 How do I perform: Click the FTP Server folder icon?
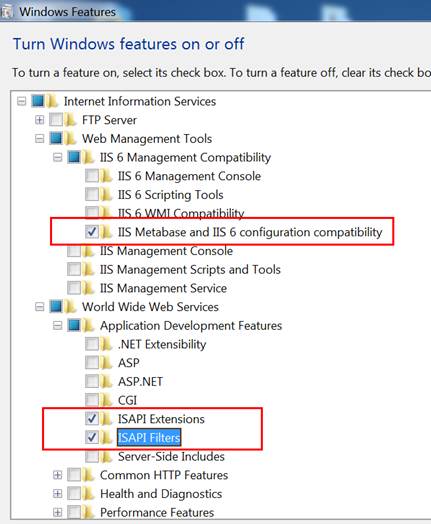coord(70,120)
